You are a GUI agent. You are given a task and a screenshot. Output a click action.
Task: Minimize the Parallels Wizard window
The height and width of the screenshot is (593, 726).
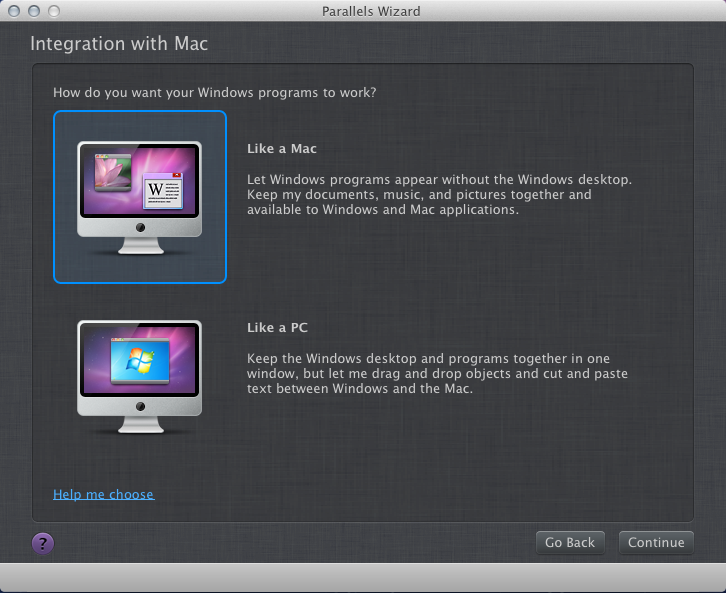tap(34, 11)
